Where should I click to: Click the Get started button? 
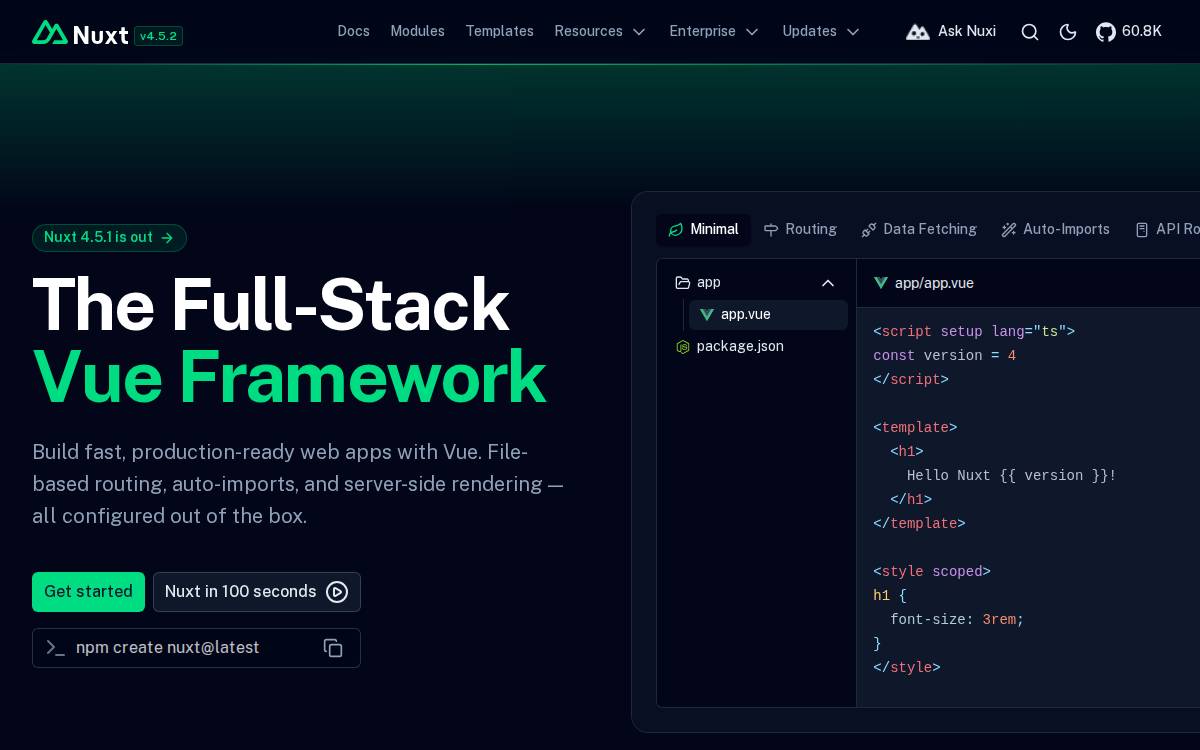[88, 592]
